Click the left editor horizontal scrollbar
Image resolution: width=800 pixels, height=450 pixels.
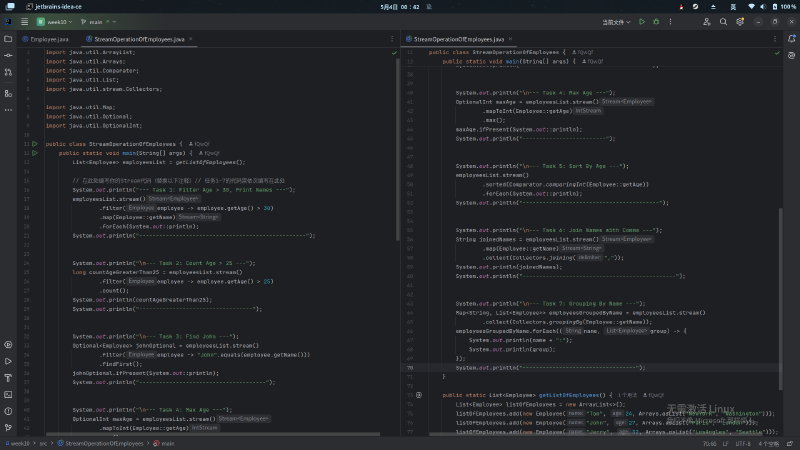point(213,434)
